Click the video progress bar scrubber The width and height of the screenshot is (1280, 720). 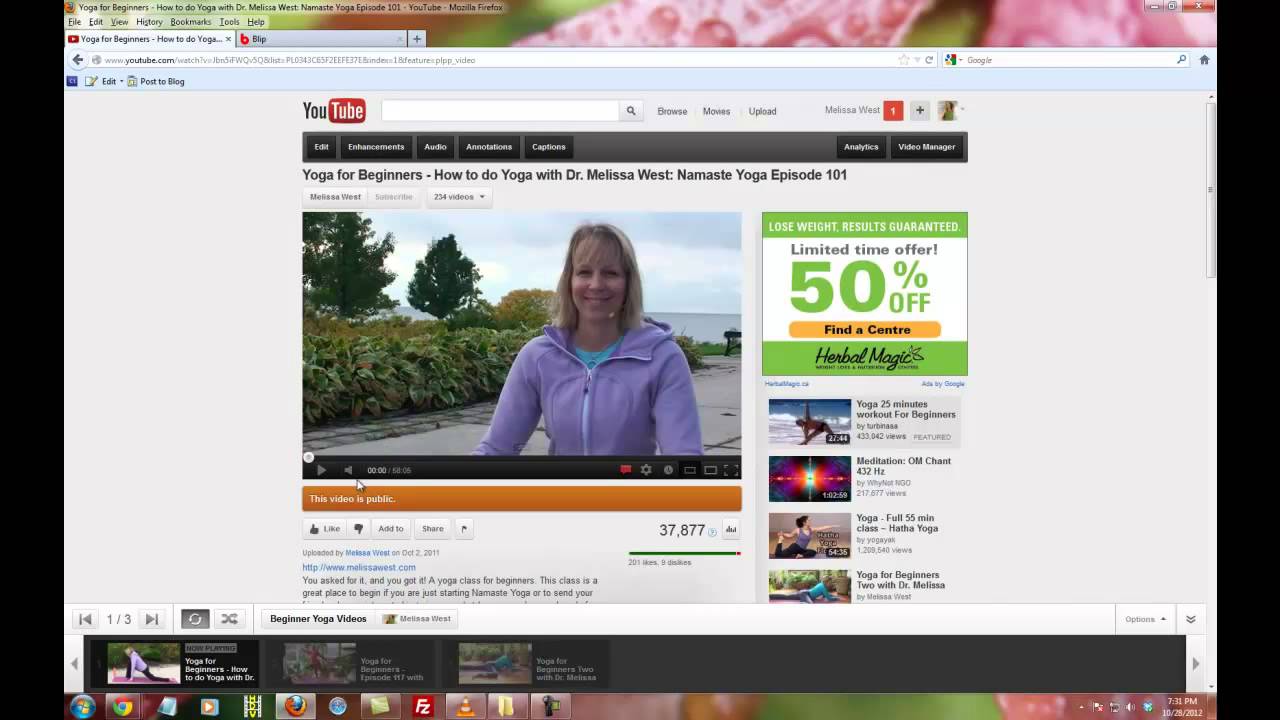tap(308, 458)
